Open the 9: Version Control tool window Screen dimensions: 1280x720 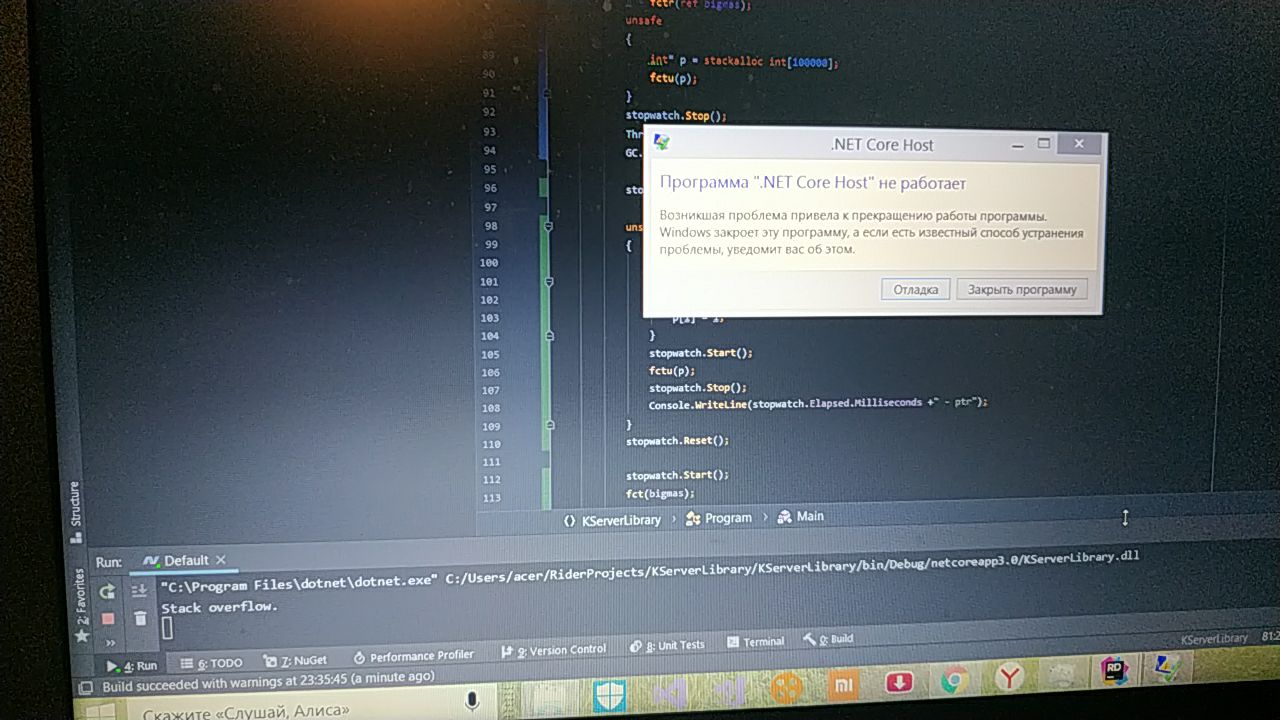(554, 650)
